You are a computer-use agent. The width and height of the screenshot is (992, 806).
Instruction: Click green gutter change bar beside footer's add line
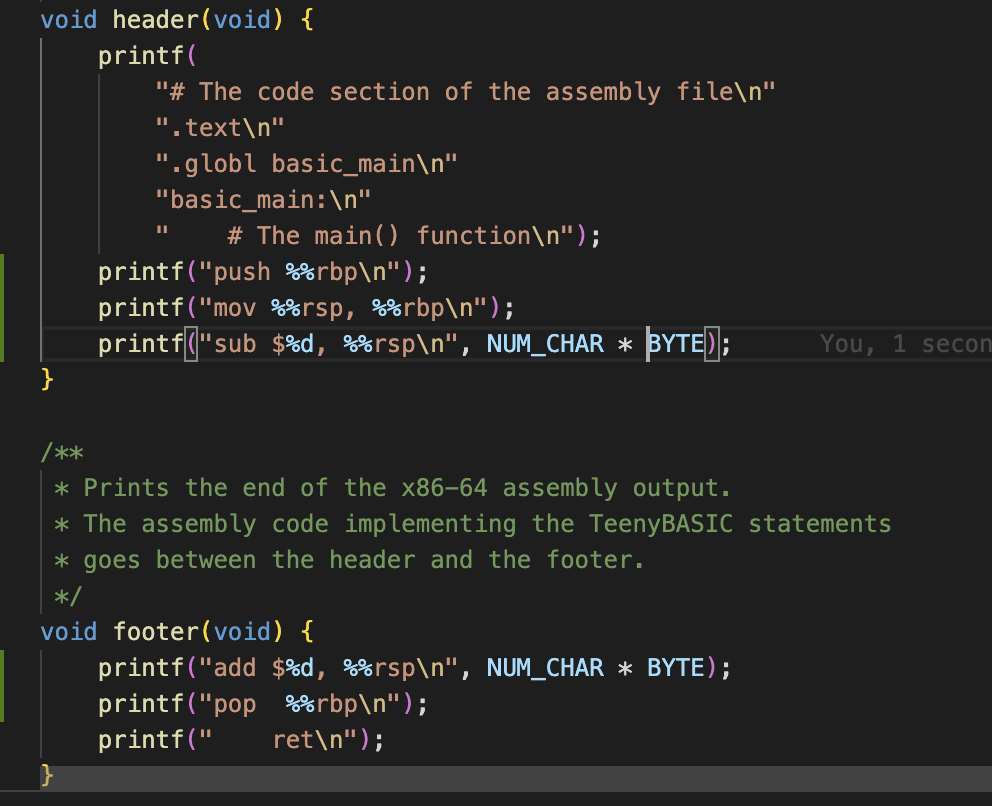point(3,684)
